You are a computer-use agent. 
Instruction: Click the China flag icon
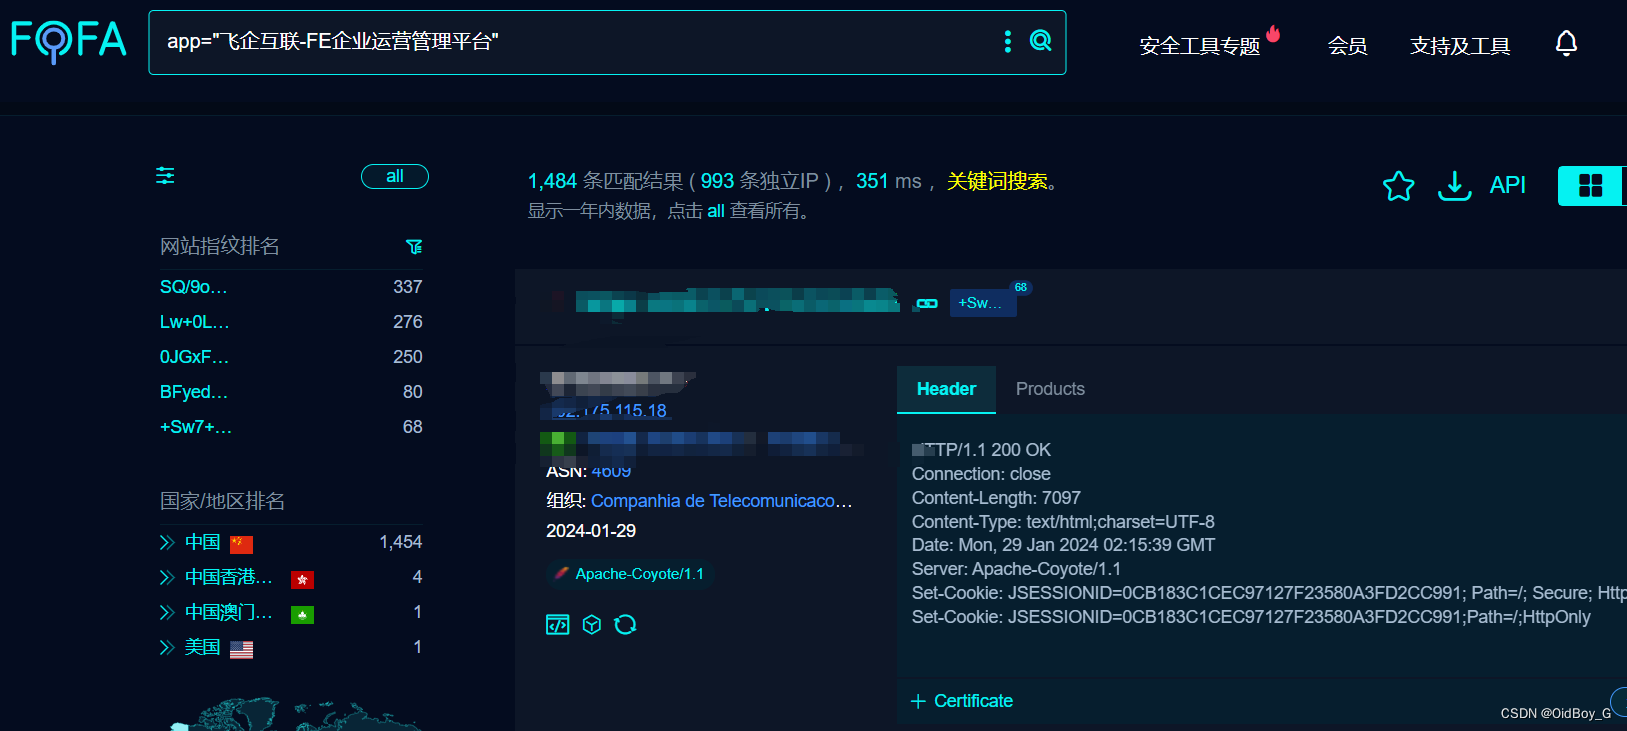241,544
